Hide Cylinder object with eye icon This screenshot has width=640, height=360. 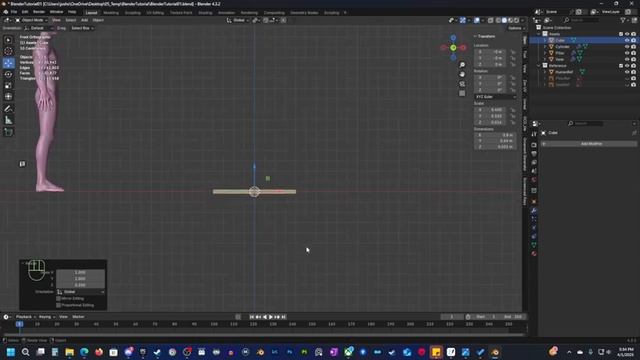tap(627, 47)
